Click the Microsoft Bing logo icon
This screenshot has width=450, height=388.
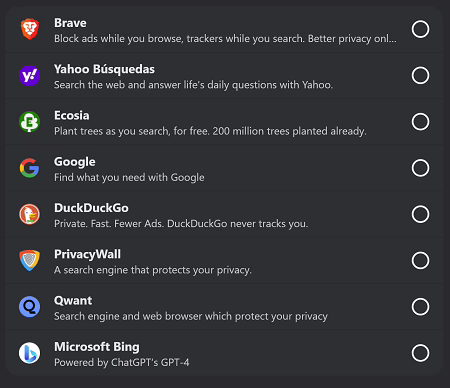coord(30,353)
